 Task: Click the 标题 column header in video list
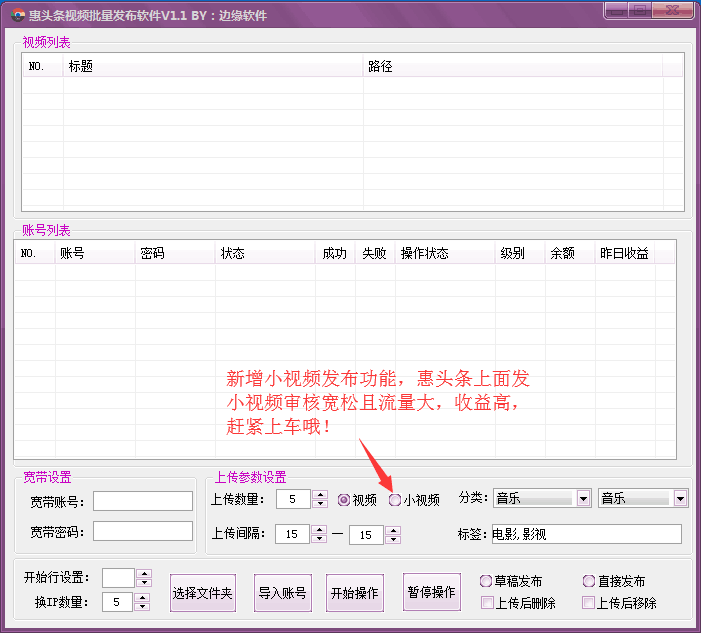point(213,66)
